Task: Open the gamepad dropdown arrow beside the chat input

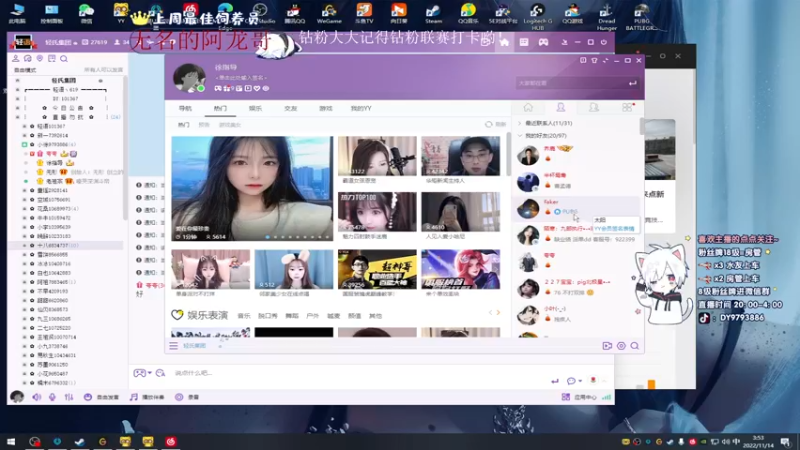Action: coord(149,373)
